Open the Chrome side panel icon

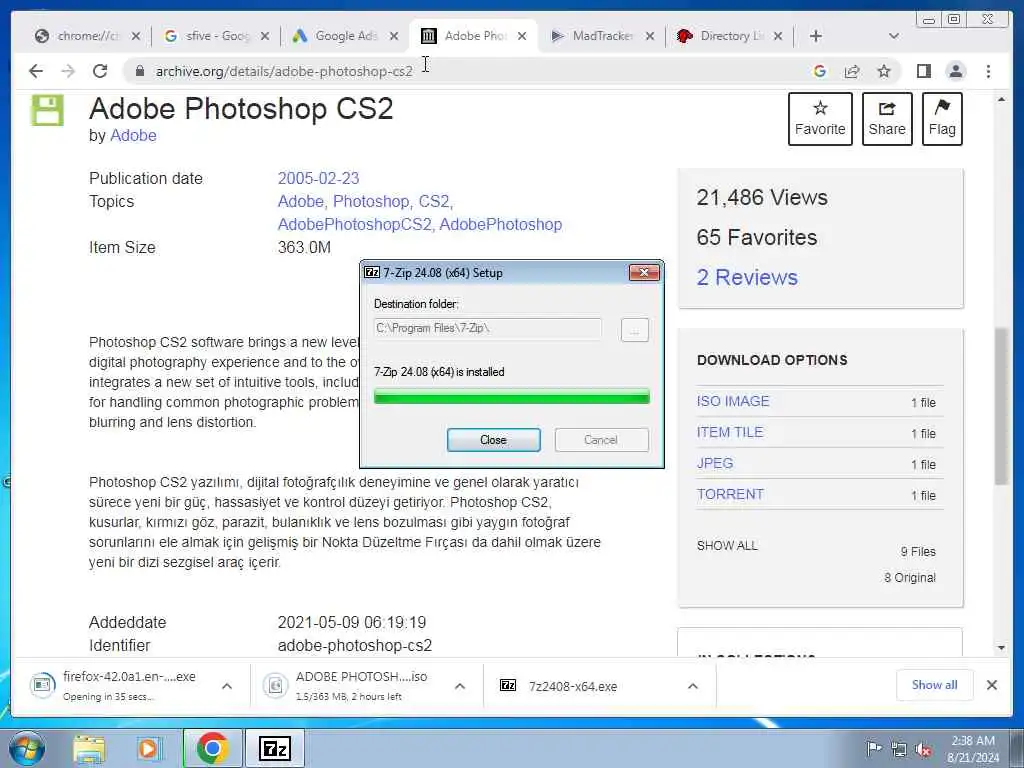[923, 71]
